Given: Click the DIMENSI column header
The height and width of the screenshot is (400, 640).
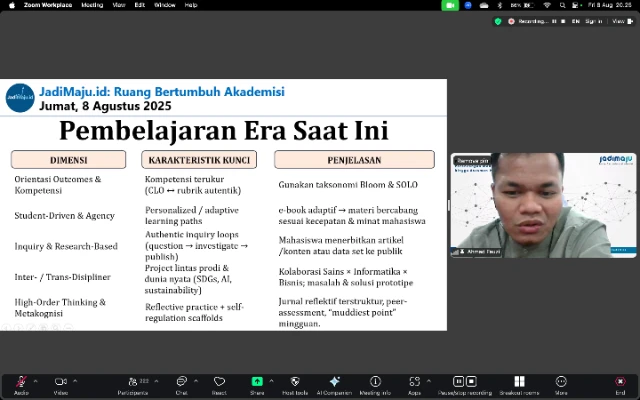Looking at the screenshot, I should coord(69,160).
